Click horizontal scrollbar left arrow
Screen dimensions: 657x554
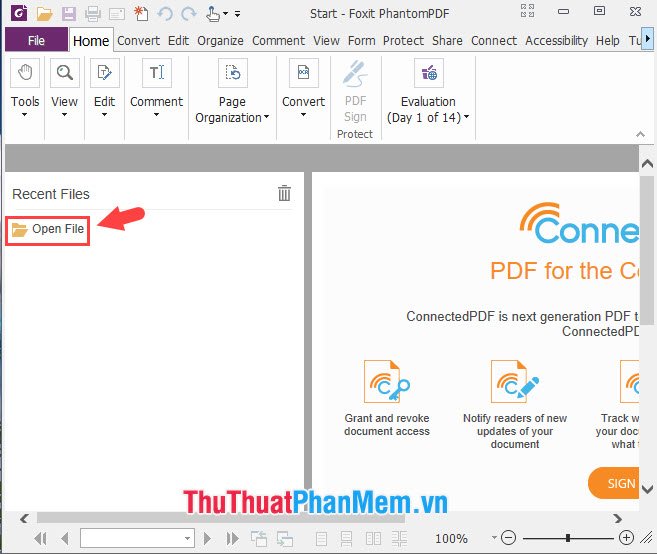click(24, 518)
